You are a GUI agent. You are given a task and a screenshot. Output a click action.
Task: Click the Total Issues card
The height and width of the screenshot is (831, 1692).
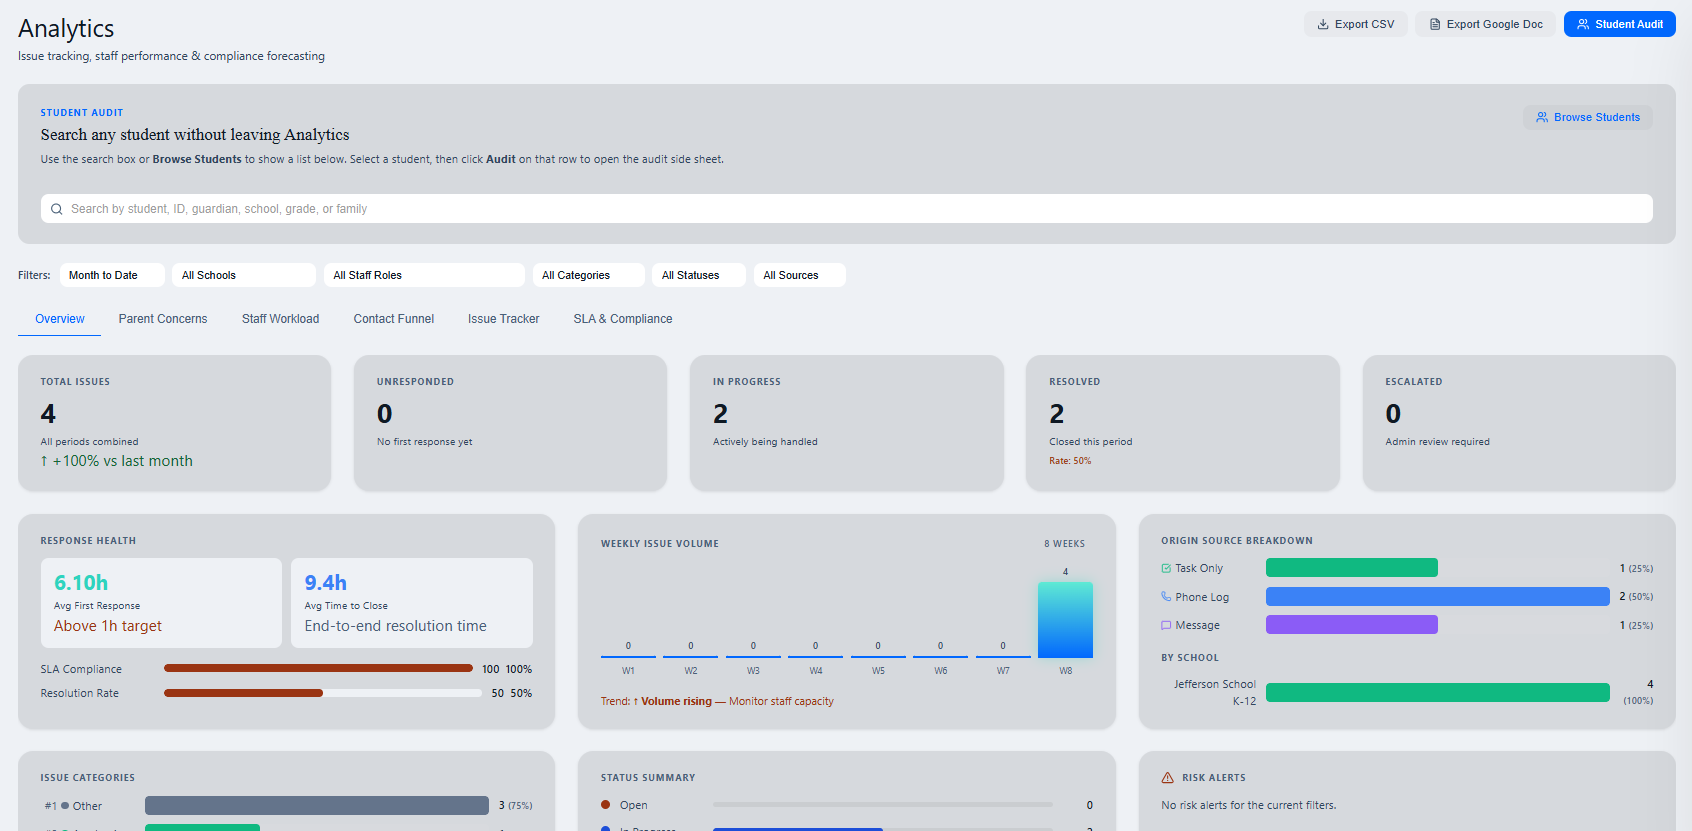(x=174, y=423)
